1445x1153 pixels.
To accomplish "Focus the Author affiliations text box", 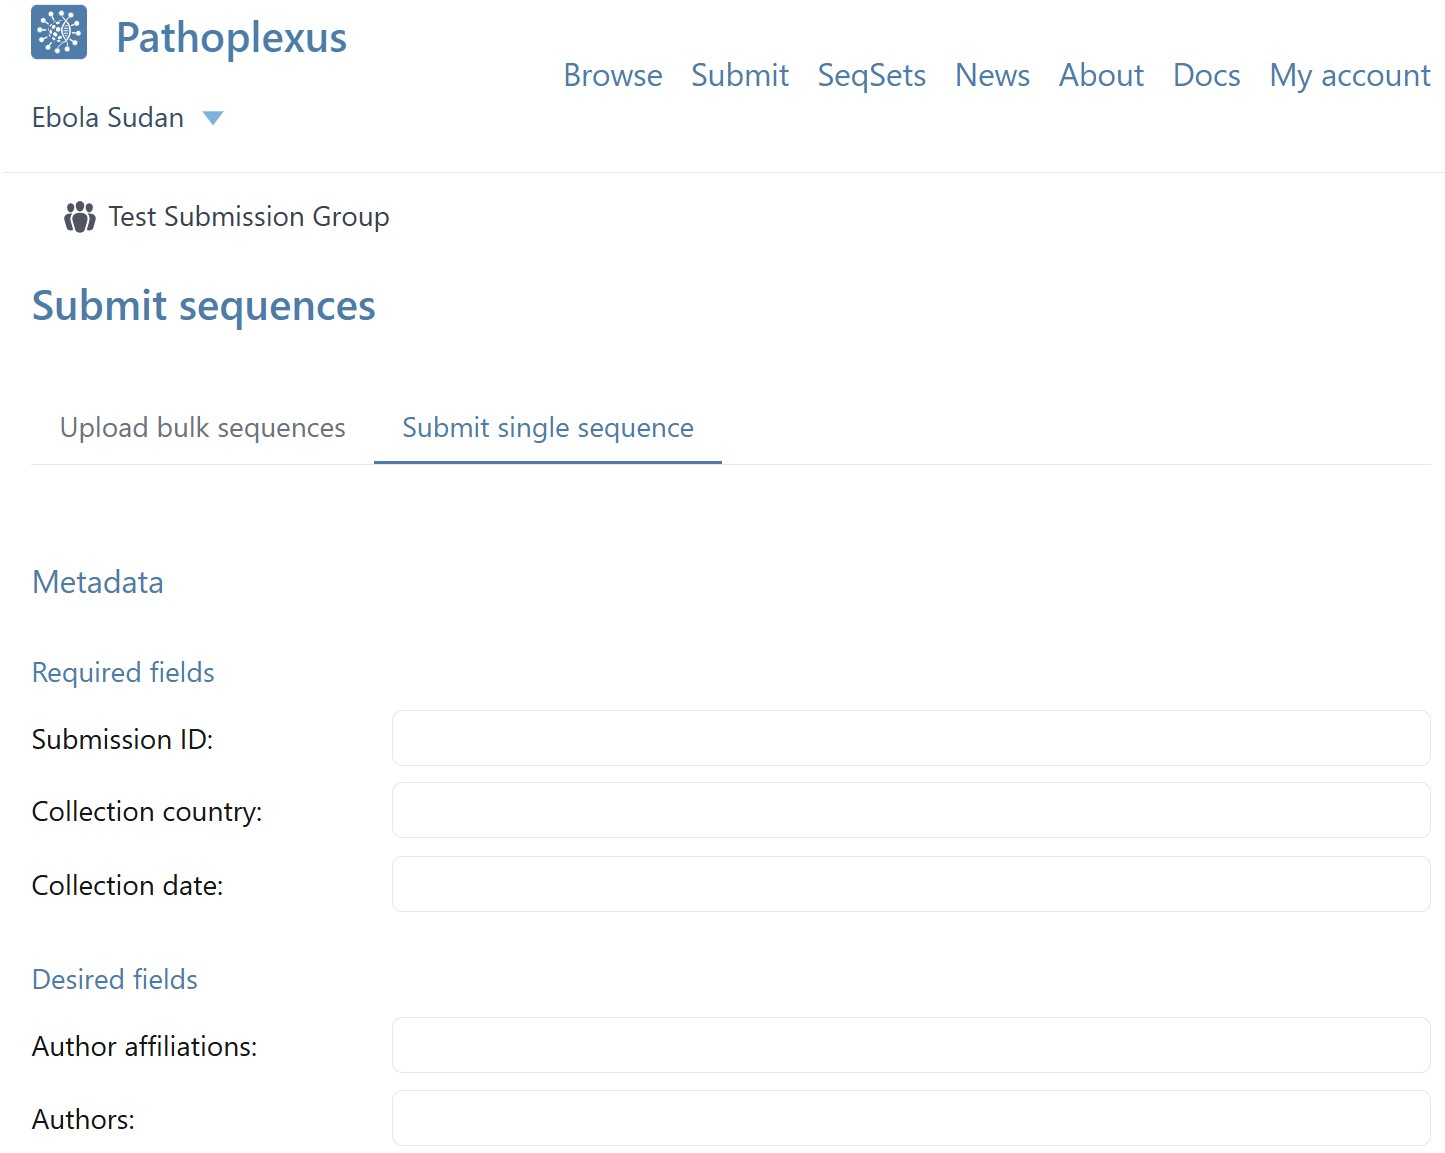I will [910, 1045].
